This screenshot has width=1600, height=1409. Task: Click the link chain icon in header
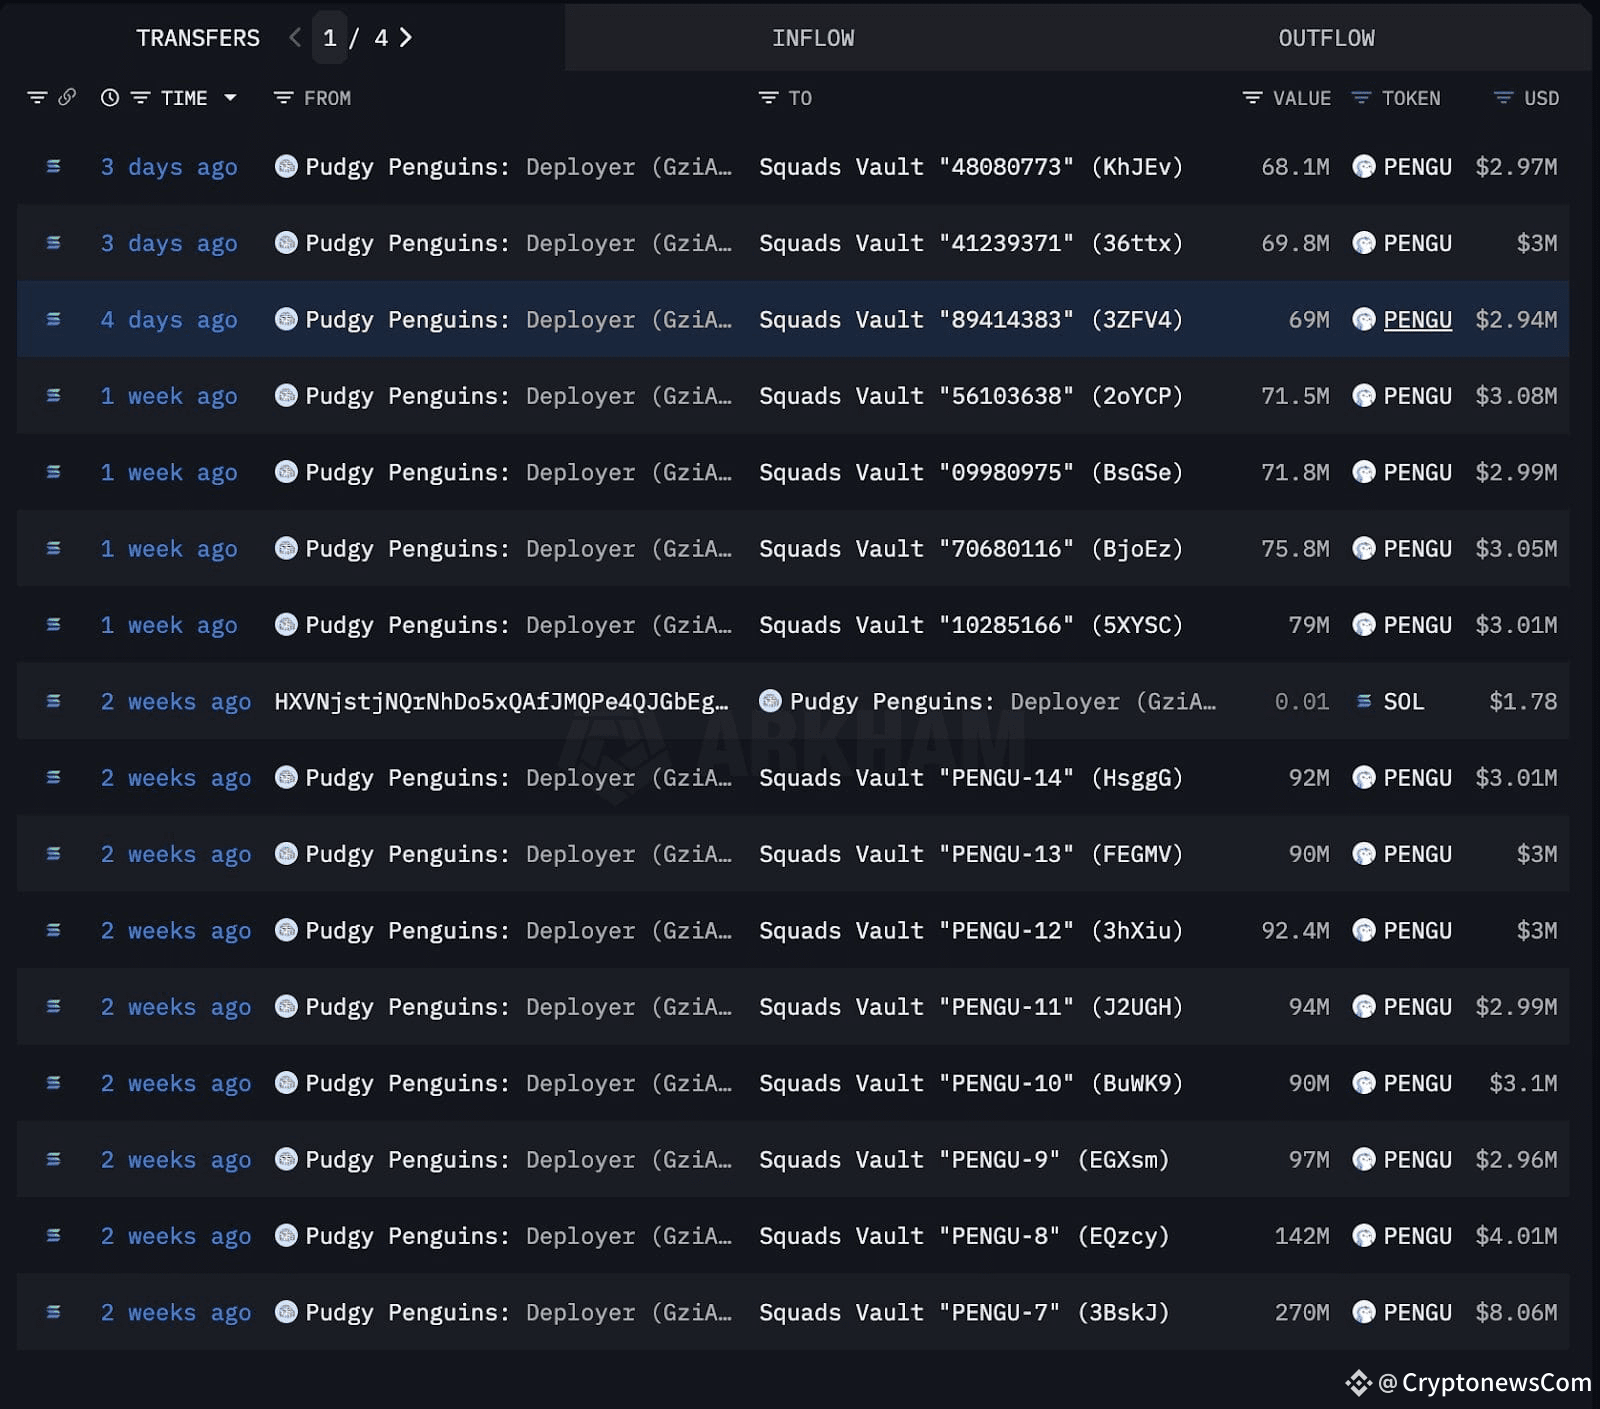67,97
